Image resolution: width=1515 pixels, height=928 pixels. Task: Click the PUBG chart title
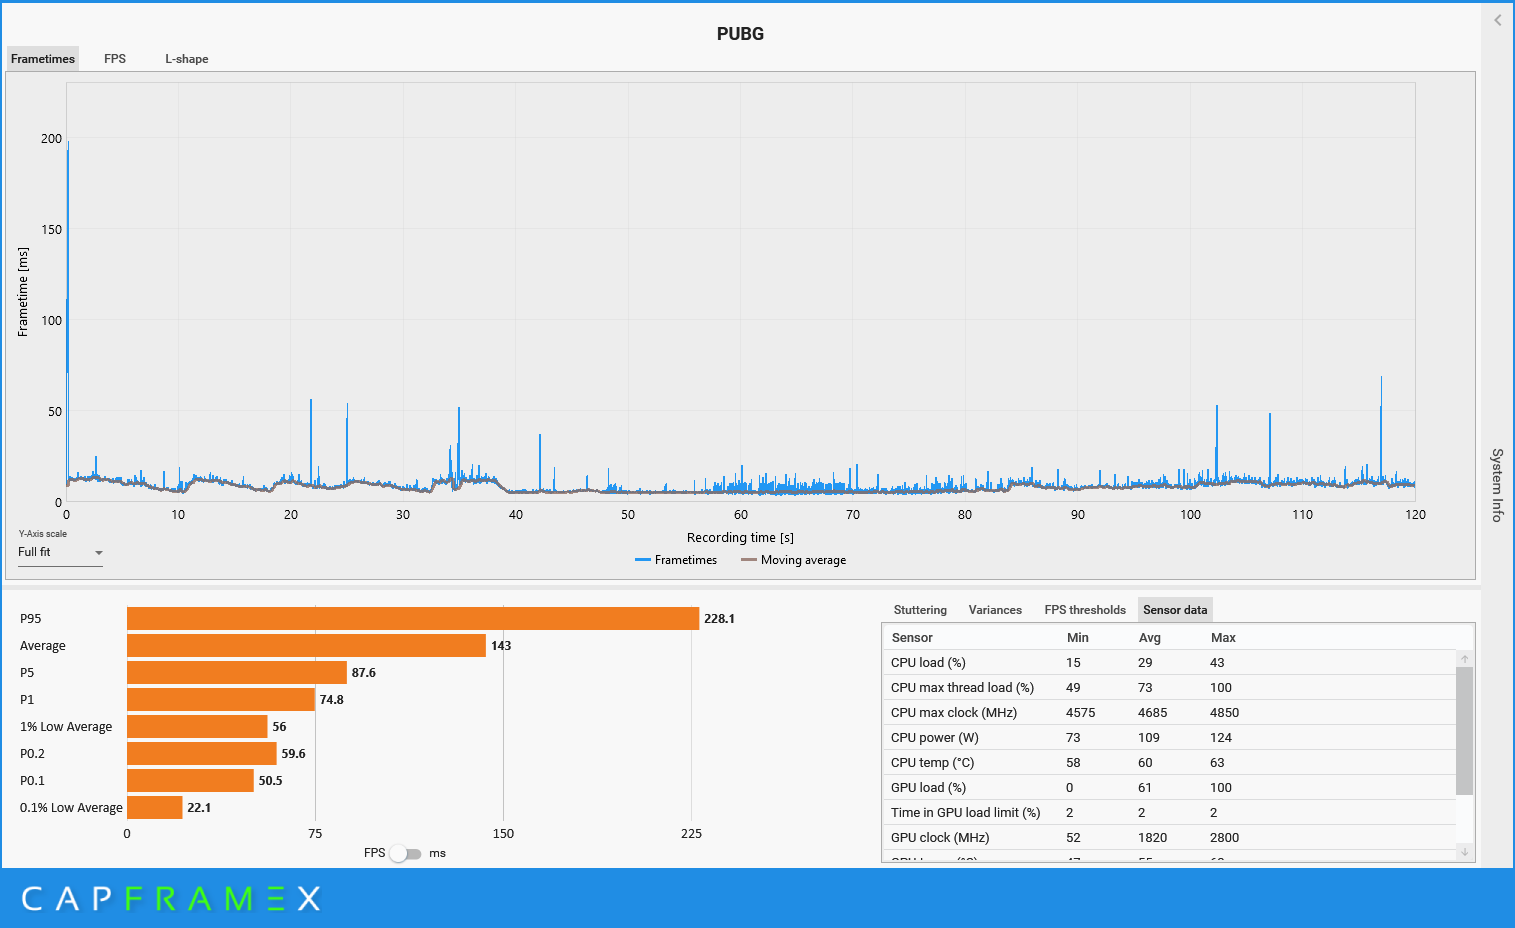(x=740, y=34)
